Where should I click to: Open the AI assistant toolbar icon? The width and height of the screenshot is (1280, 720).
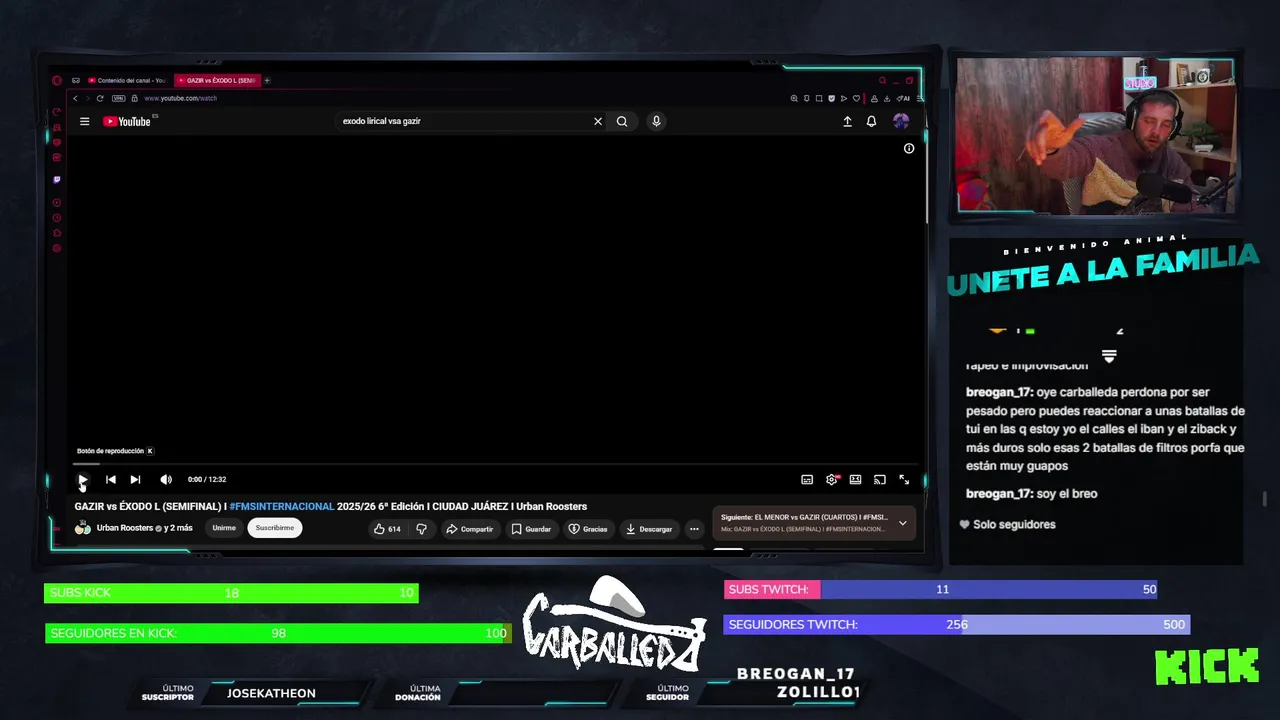tap(905, 98)
